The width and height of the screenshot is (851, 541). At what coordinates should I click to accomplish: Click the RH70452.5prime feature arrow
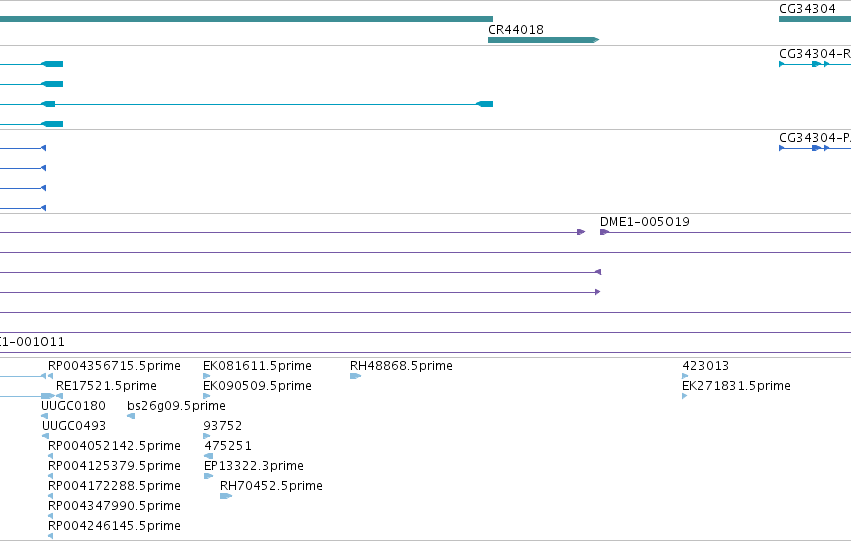click(226, 496)
